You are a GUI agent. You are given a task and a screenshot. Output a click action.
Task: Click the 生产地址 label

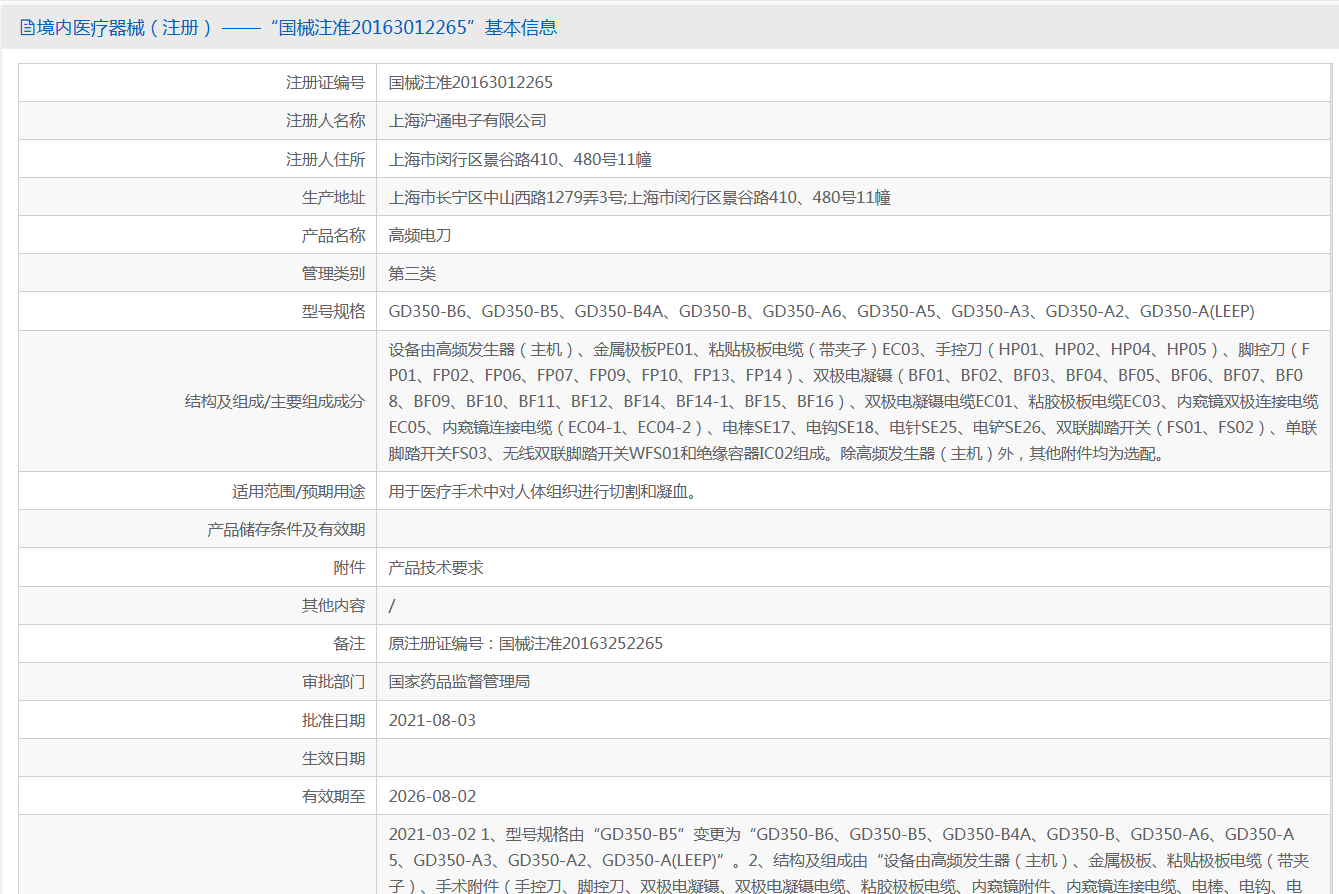[x=334, y=197]
